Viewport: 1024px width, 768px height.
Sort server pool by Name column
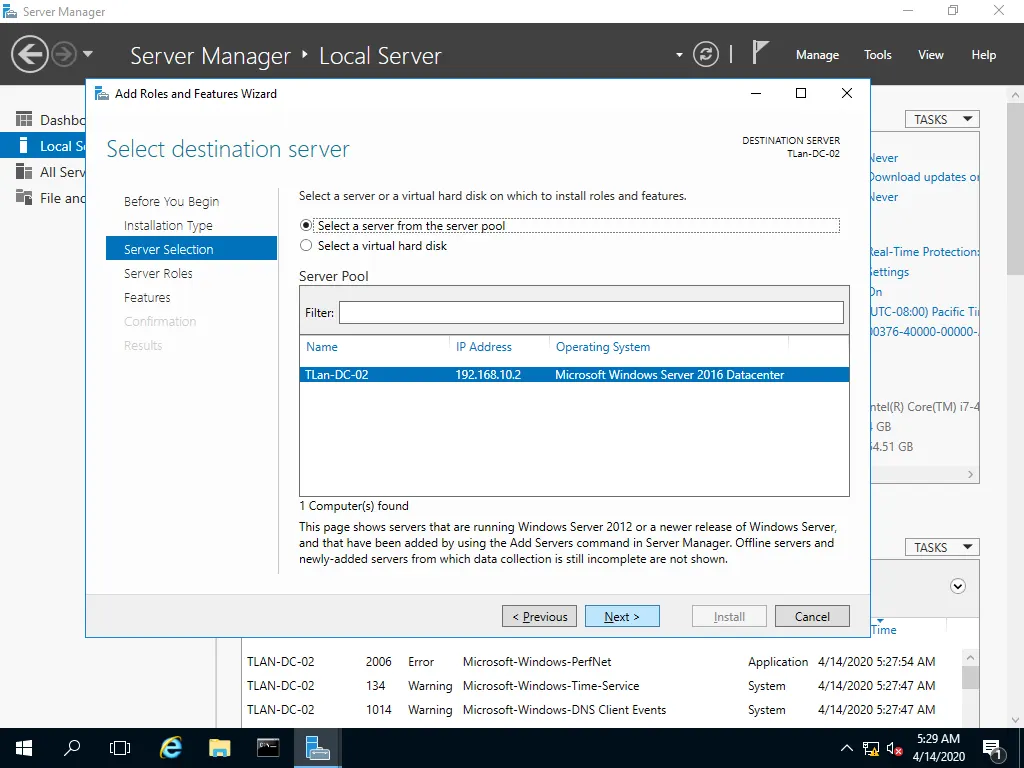[321, 347]
